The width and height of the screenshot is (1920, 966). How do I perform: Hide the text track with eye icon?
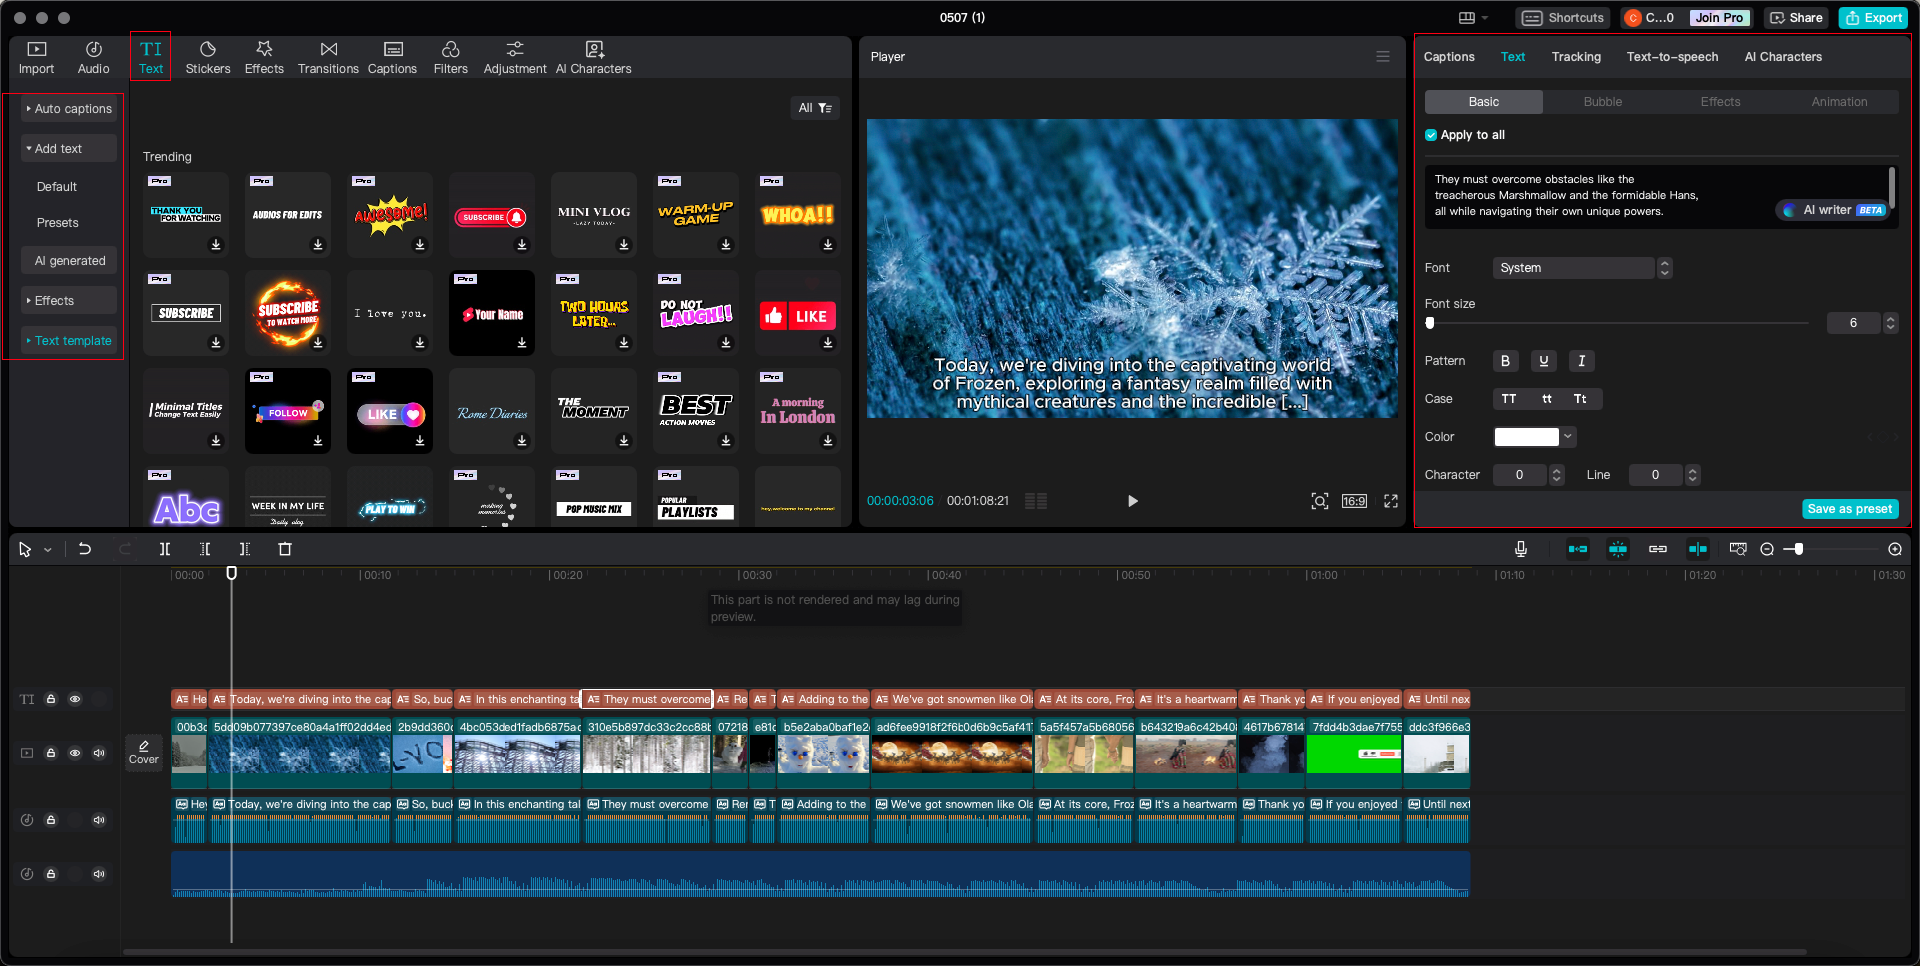(x=75, y=699)
